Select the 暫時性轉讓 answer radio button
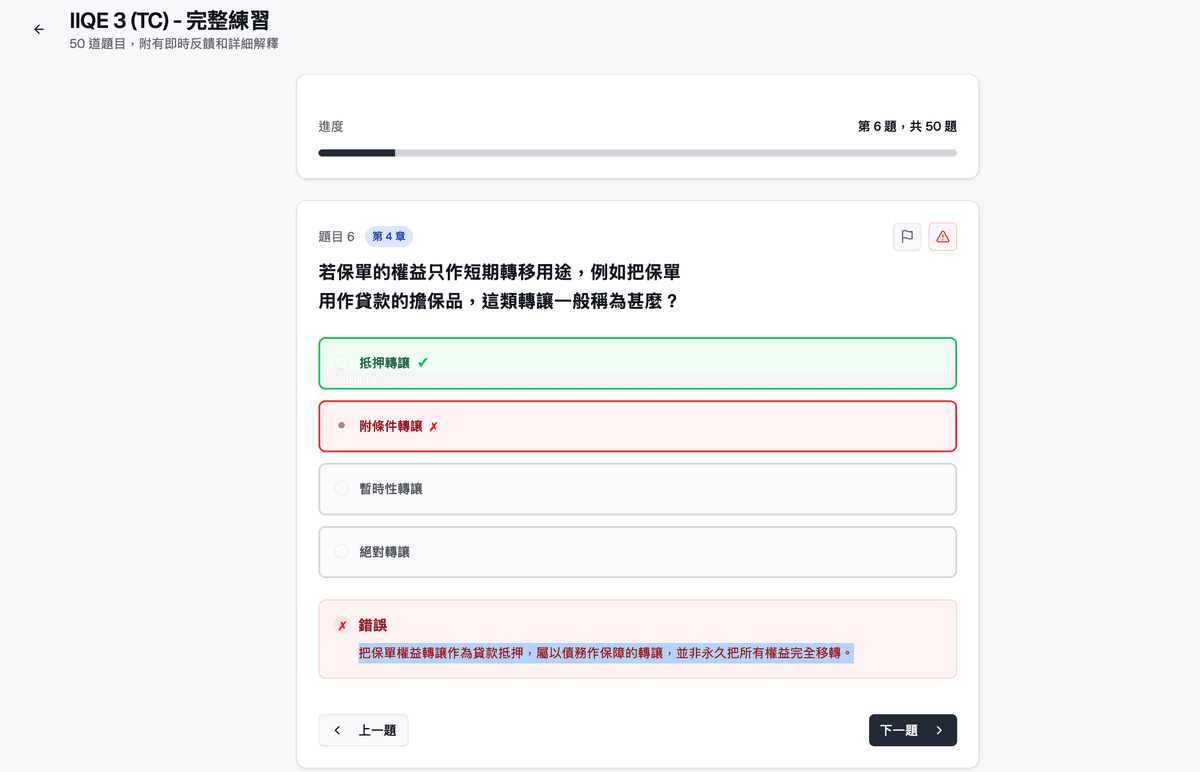Image resolution: width=1200 pixels, height=772 pixels. [x=341, y=488]
